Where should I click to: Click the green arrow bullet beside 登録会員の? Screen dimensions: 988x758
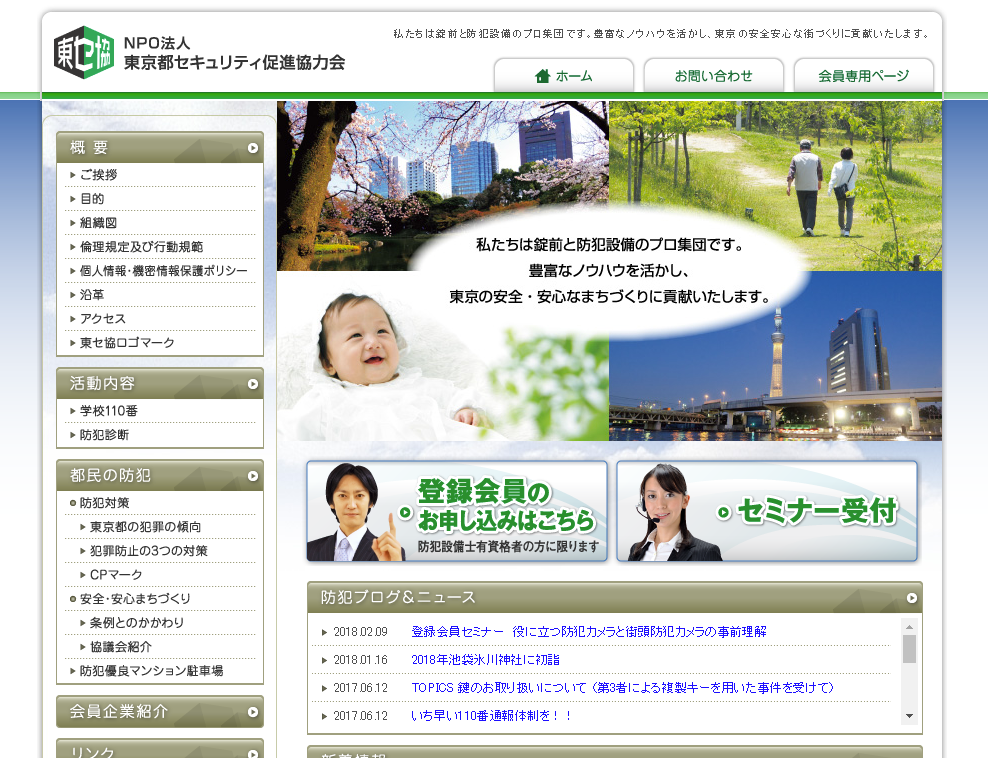(x=406, y=512)
